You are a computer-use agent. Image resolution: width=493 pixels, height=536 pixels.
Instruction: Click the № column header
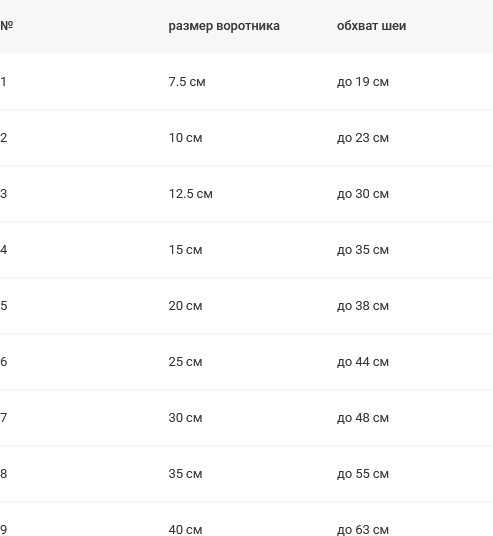[6, 26]
